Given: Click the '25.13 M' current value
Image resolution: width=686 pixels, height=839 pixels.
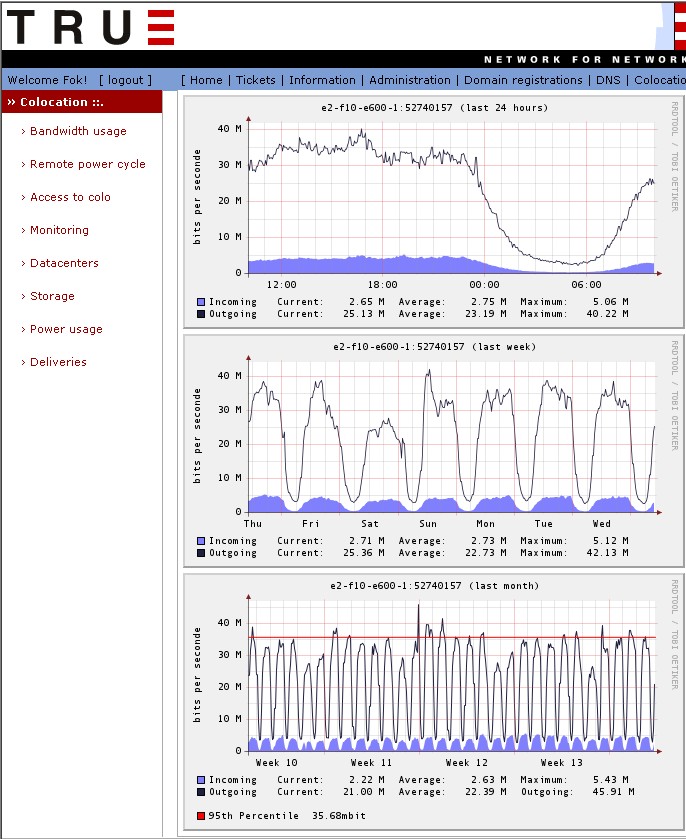Looking at the screenshot, I should click(364, 314).
